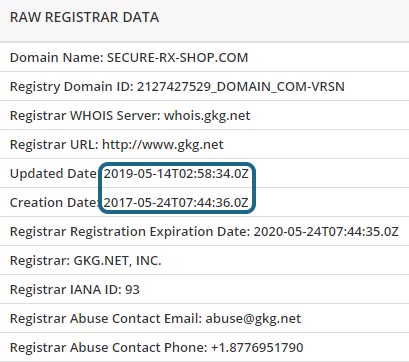Select the 2017-05-24T07:44:36.0Z creation timestamp

(x=176, y=203)
